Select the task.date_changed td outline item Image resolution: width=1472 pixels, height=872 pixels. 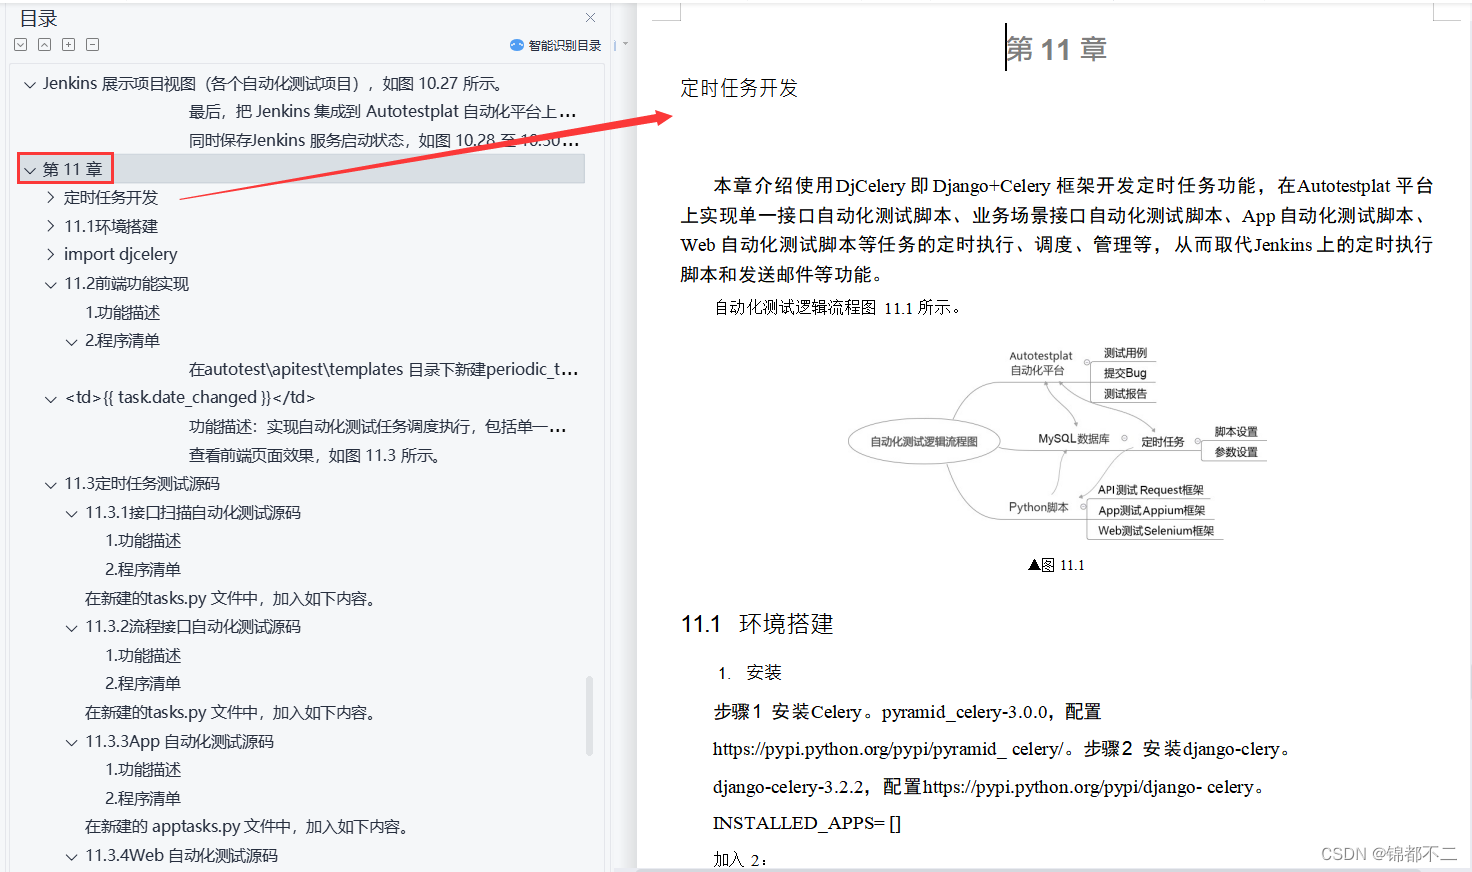(x=190, y=398)
